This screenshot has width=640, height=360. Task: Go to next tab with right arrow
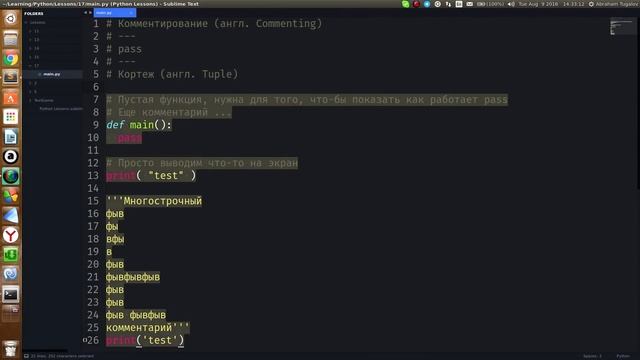(90, 13)
